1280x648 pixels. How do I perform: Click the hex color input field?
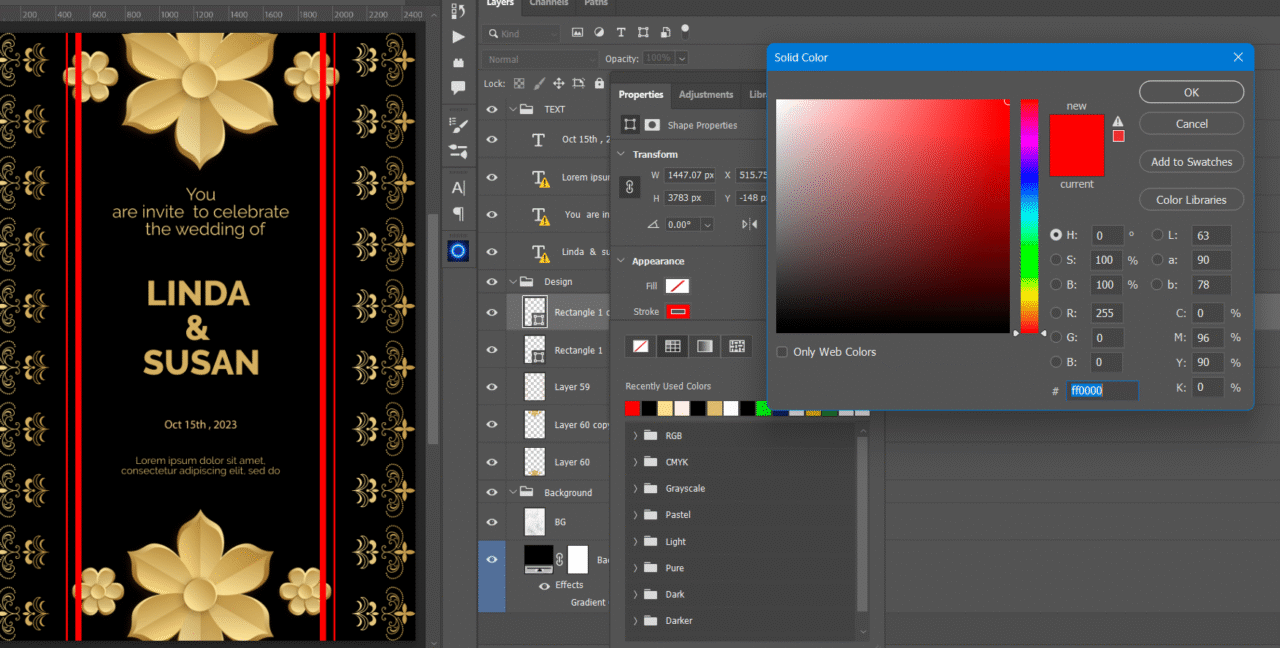click(x=1101, y=391)
